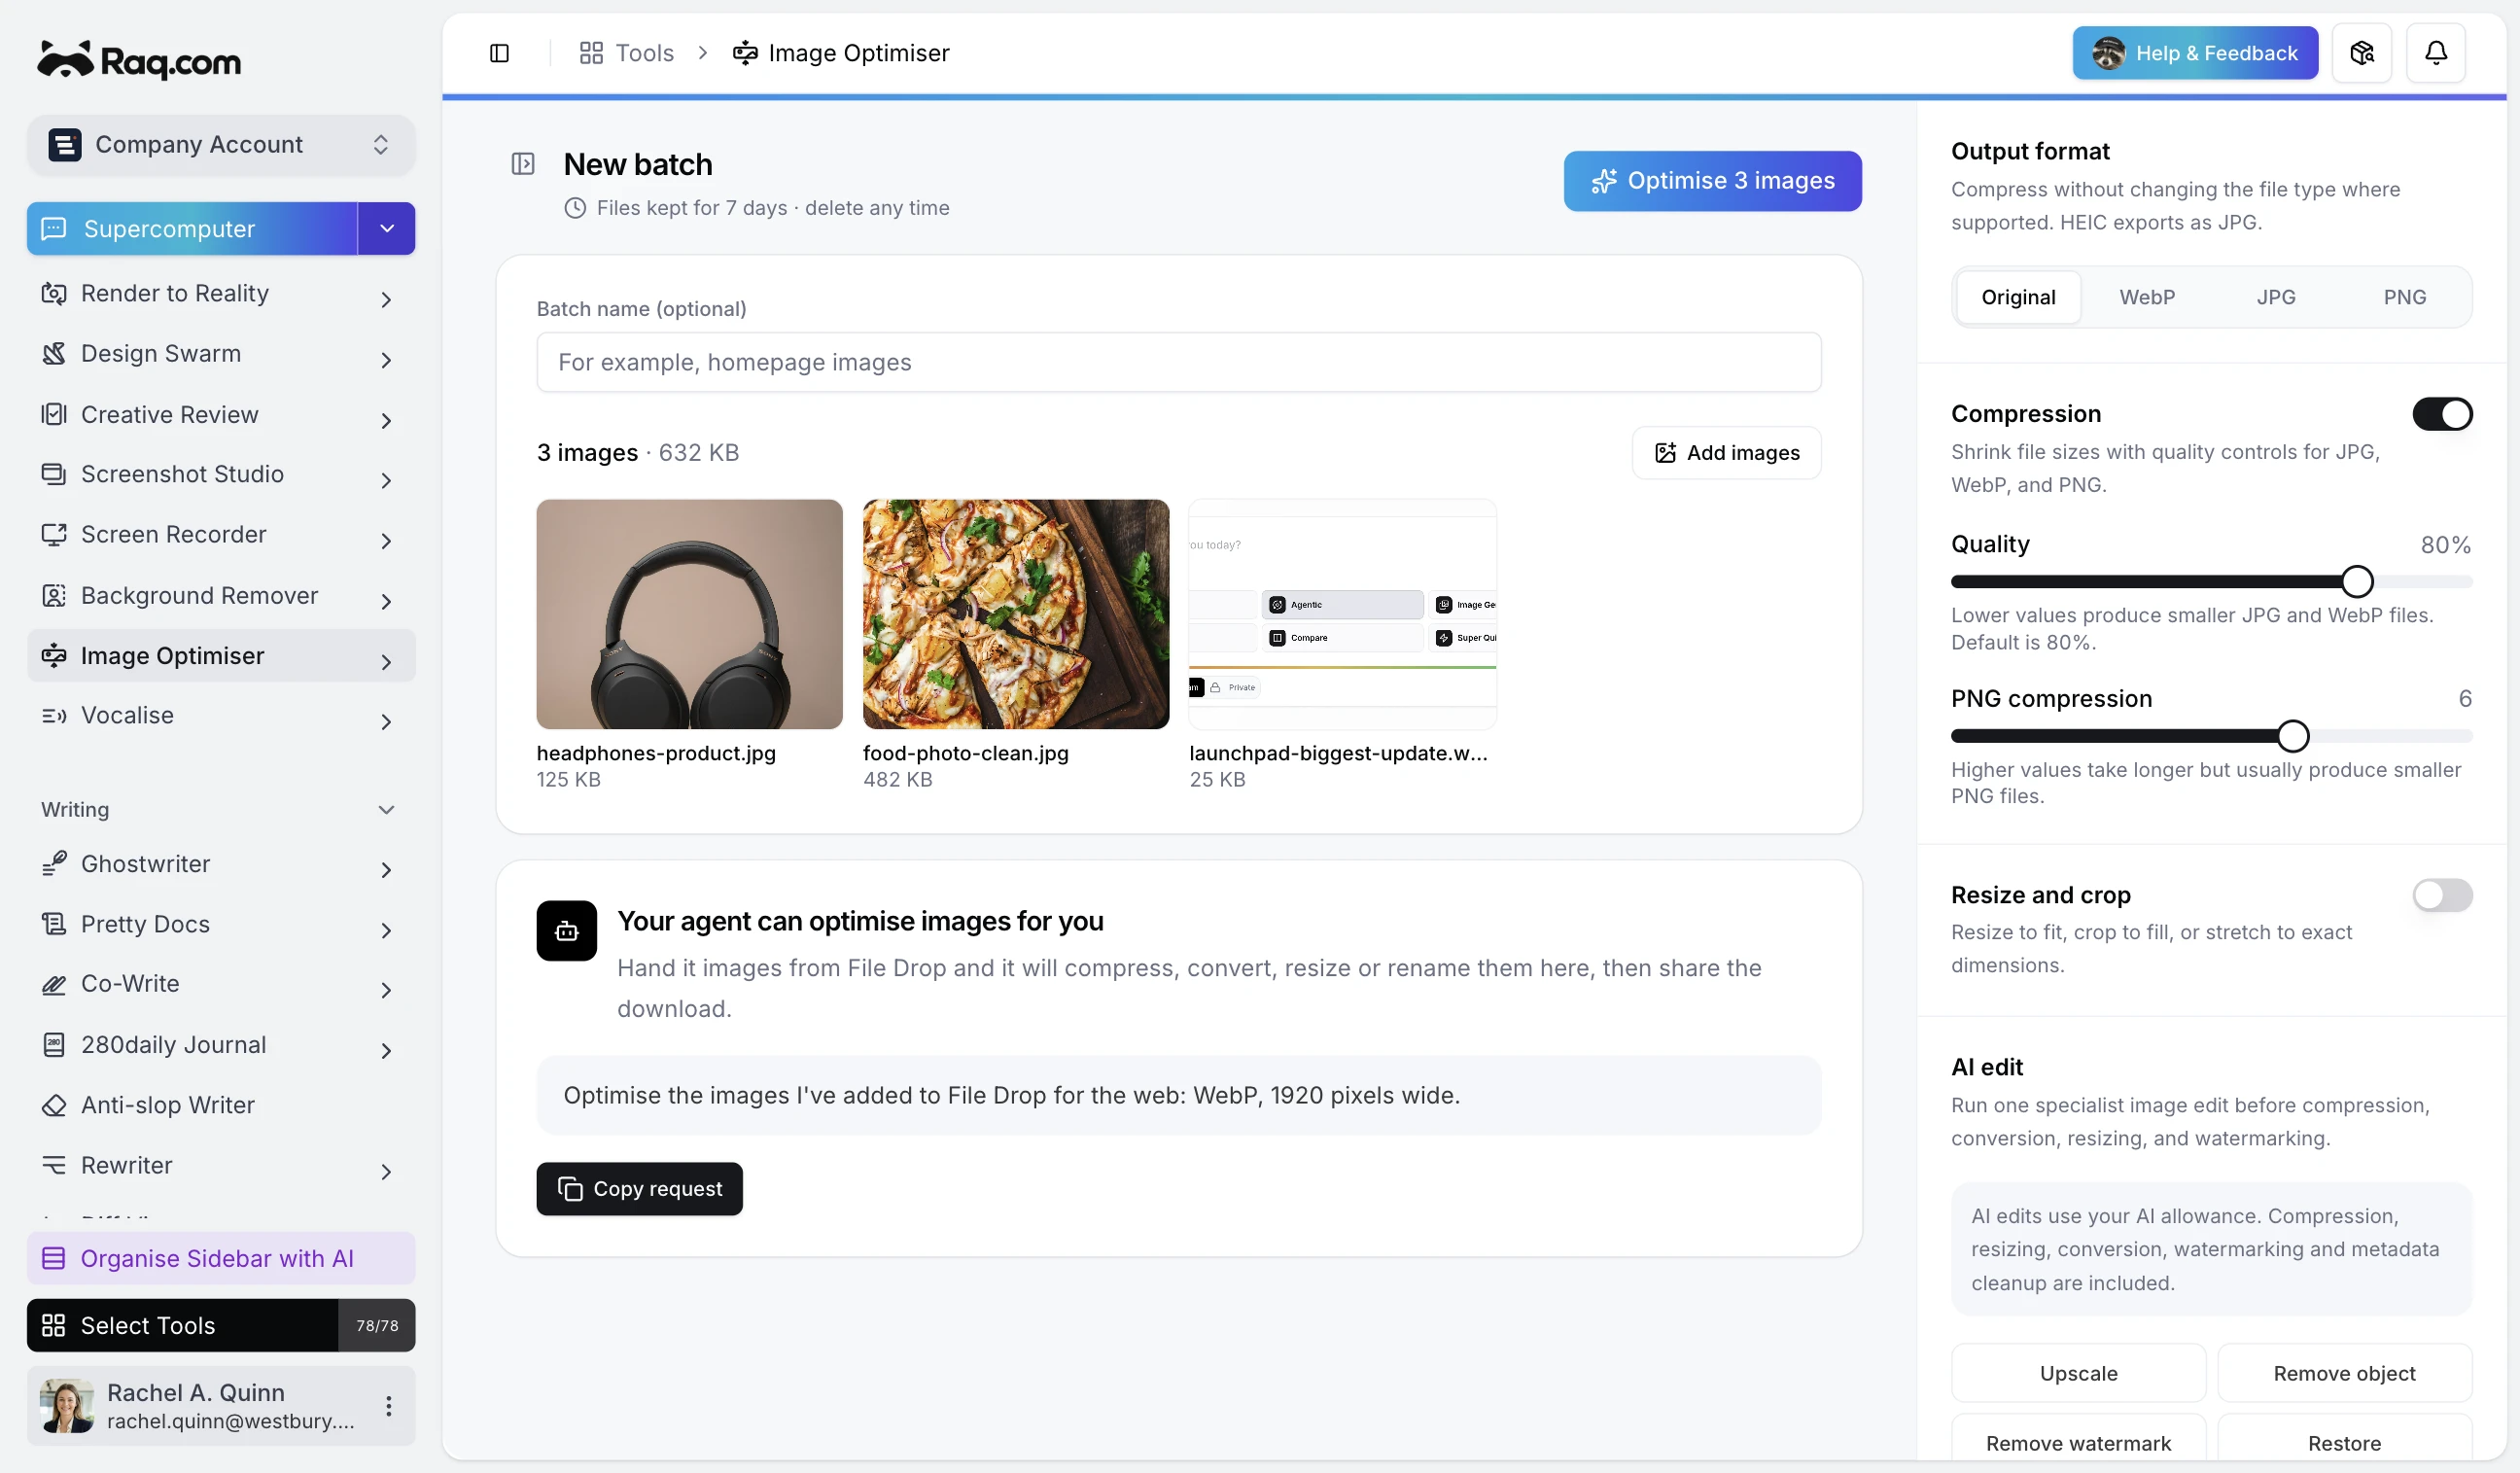Screen dimensions: 2520x1473
Task: Expand the Co-Write chevron
Action: coord(387,990)
